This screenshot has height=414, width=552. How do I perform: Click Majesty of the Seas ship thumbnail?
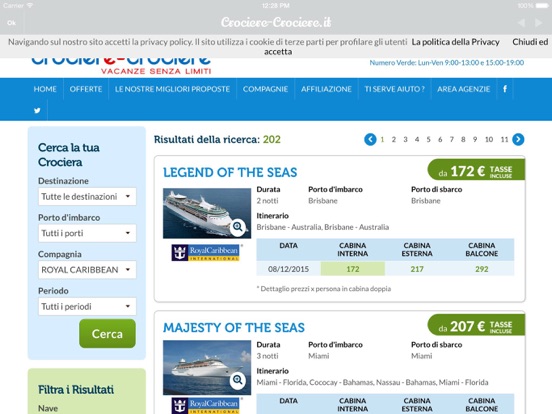pos(207,367)
